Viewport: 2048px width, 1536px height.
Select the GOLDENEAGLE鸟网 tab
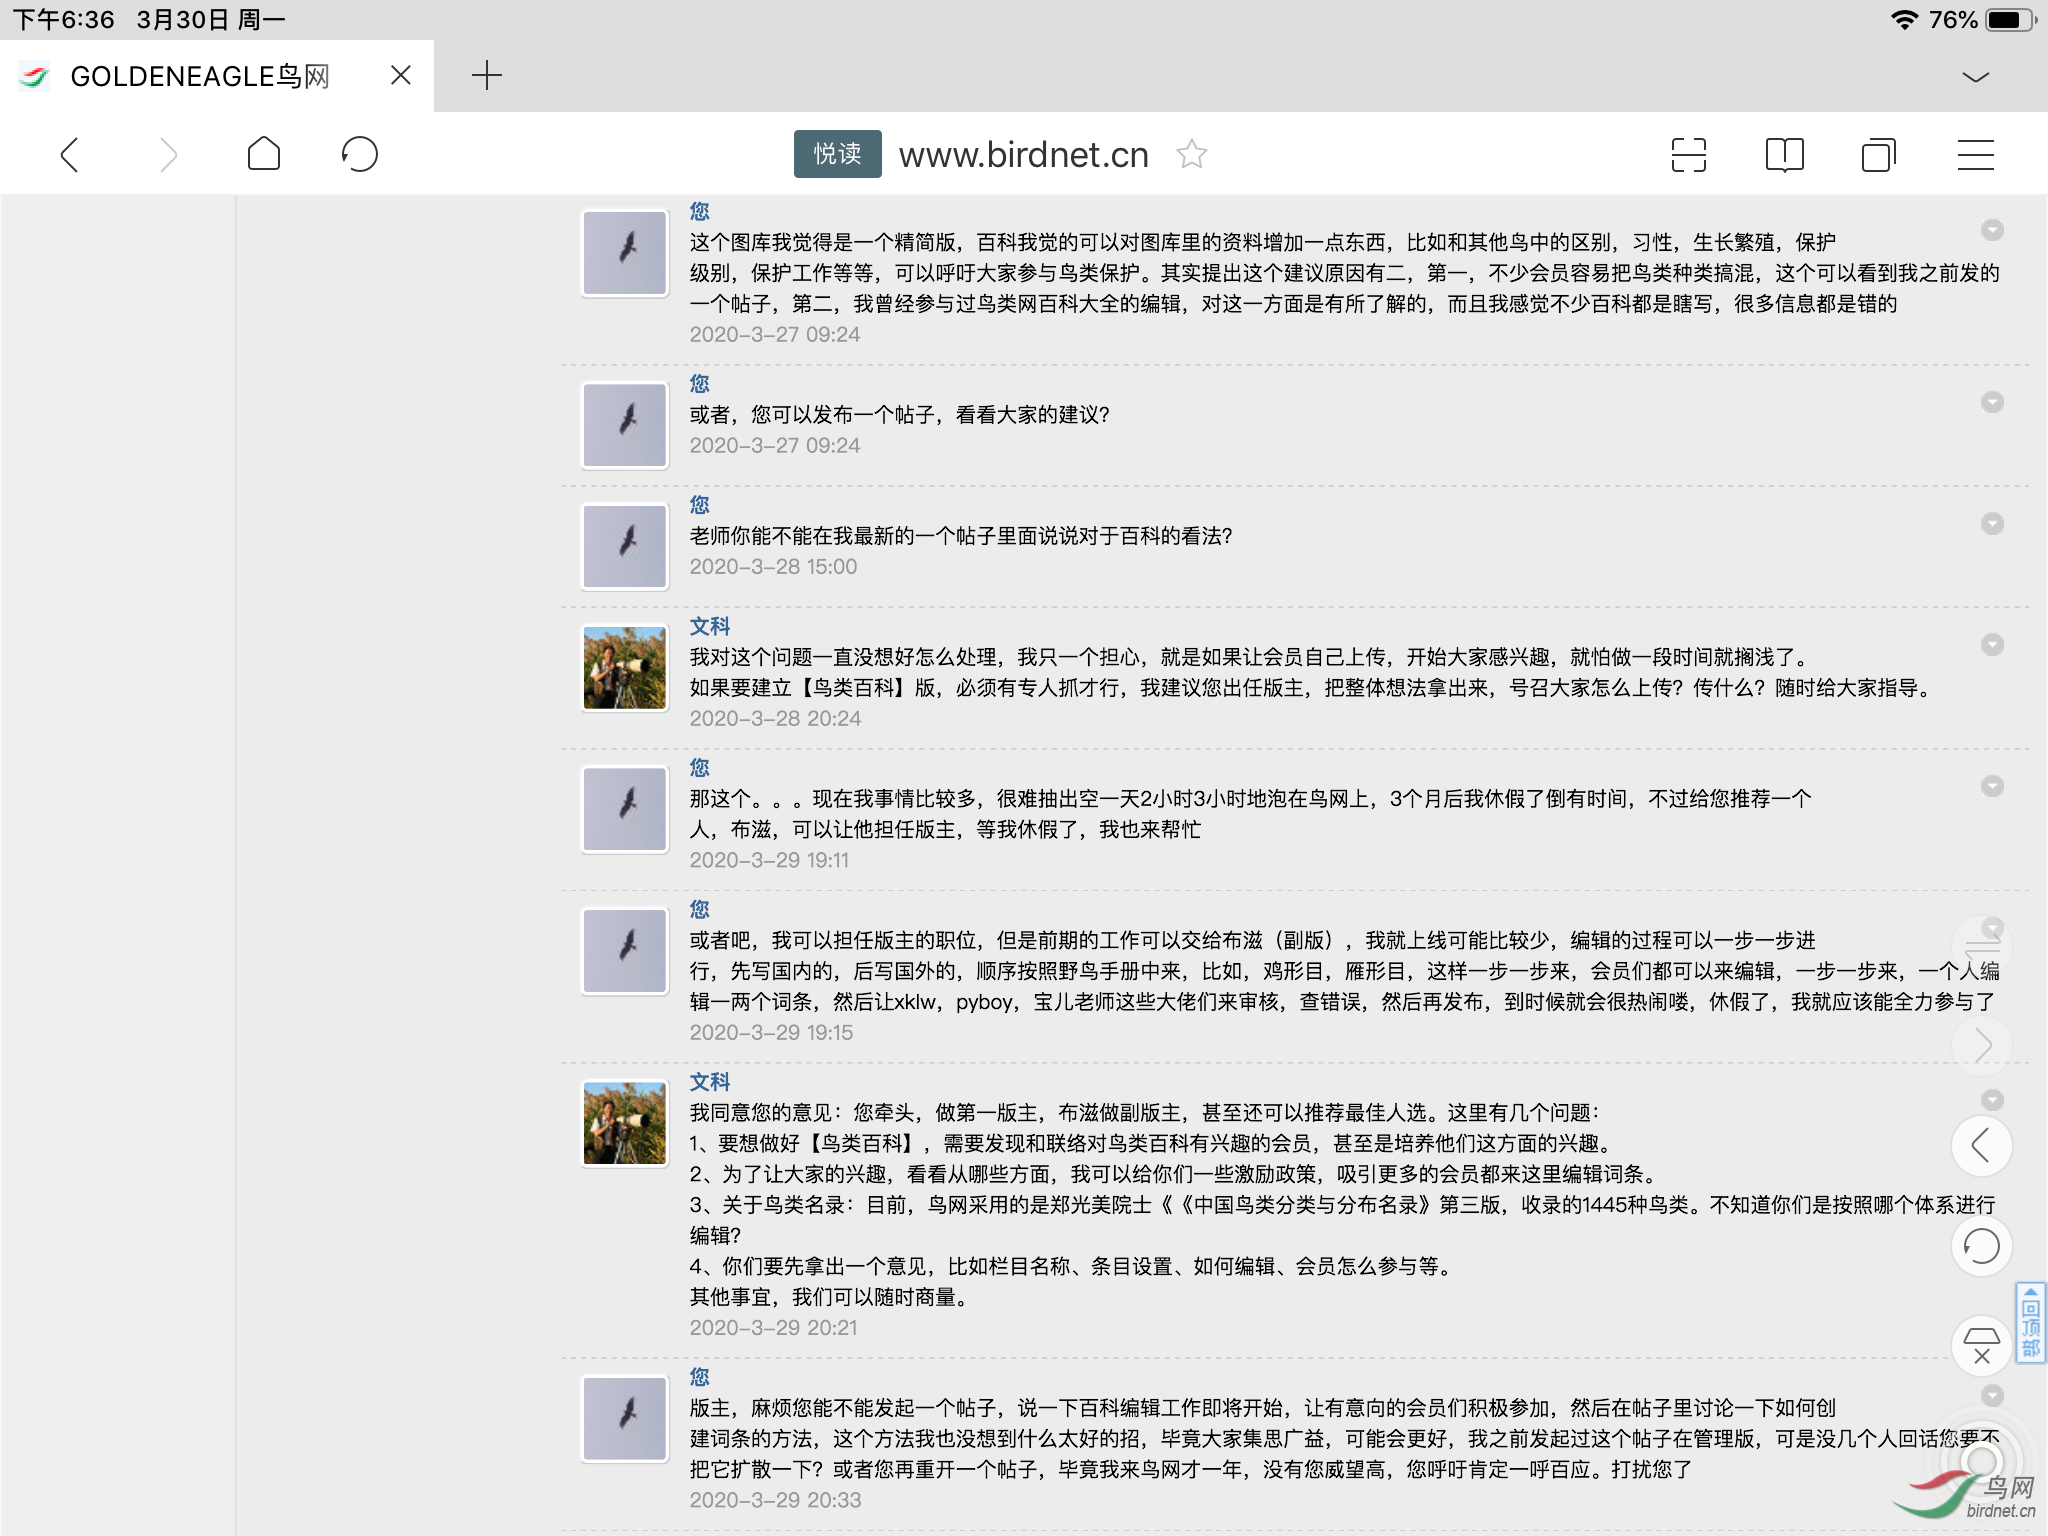pos(200,76)
